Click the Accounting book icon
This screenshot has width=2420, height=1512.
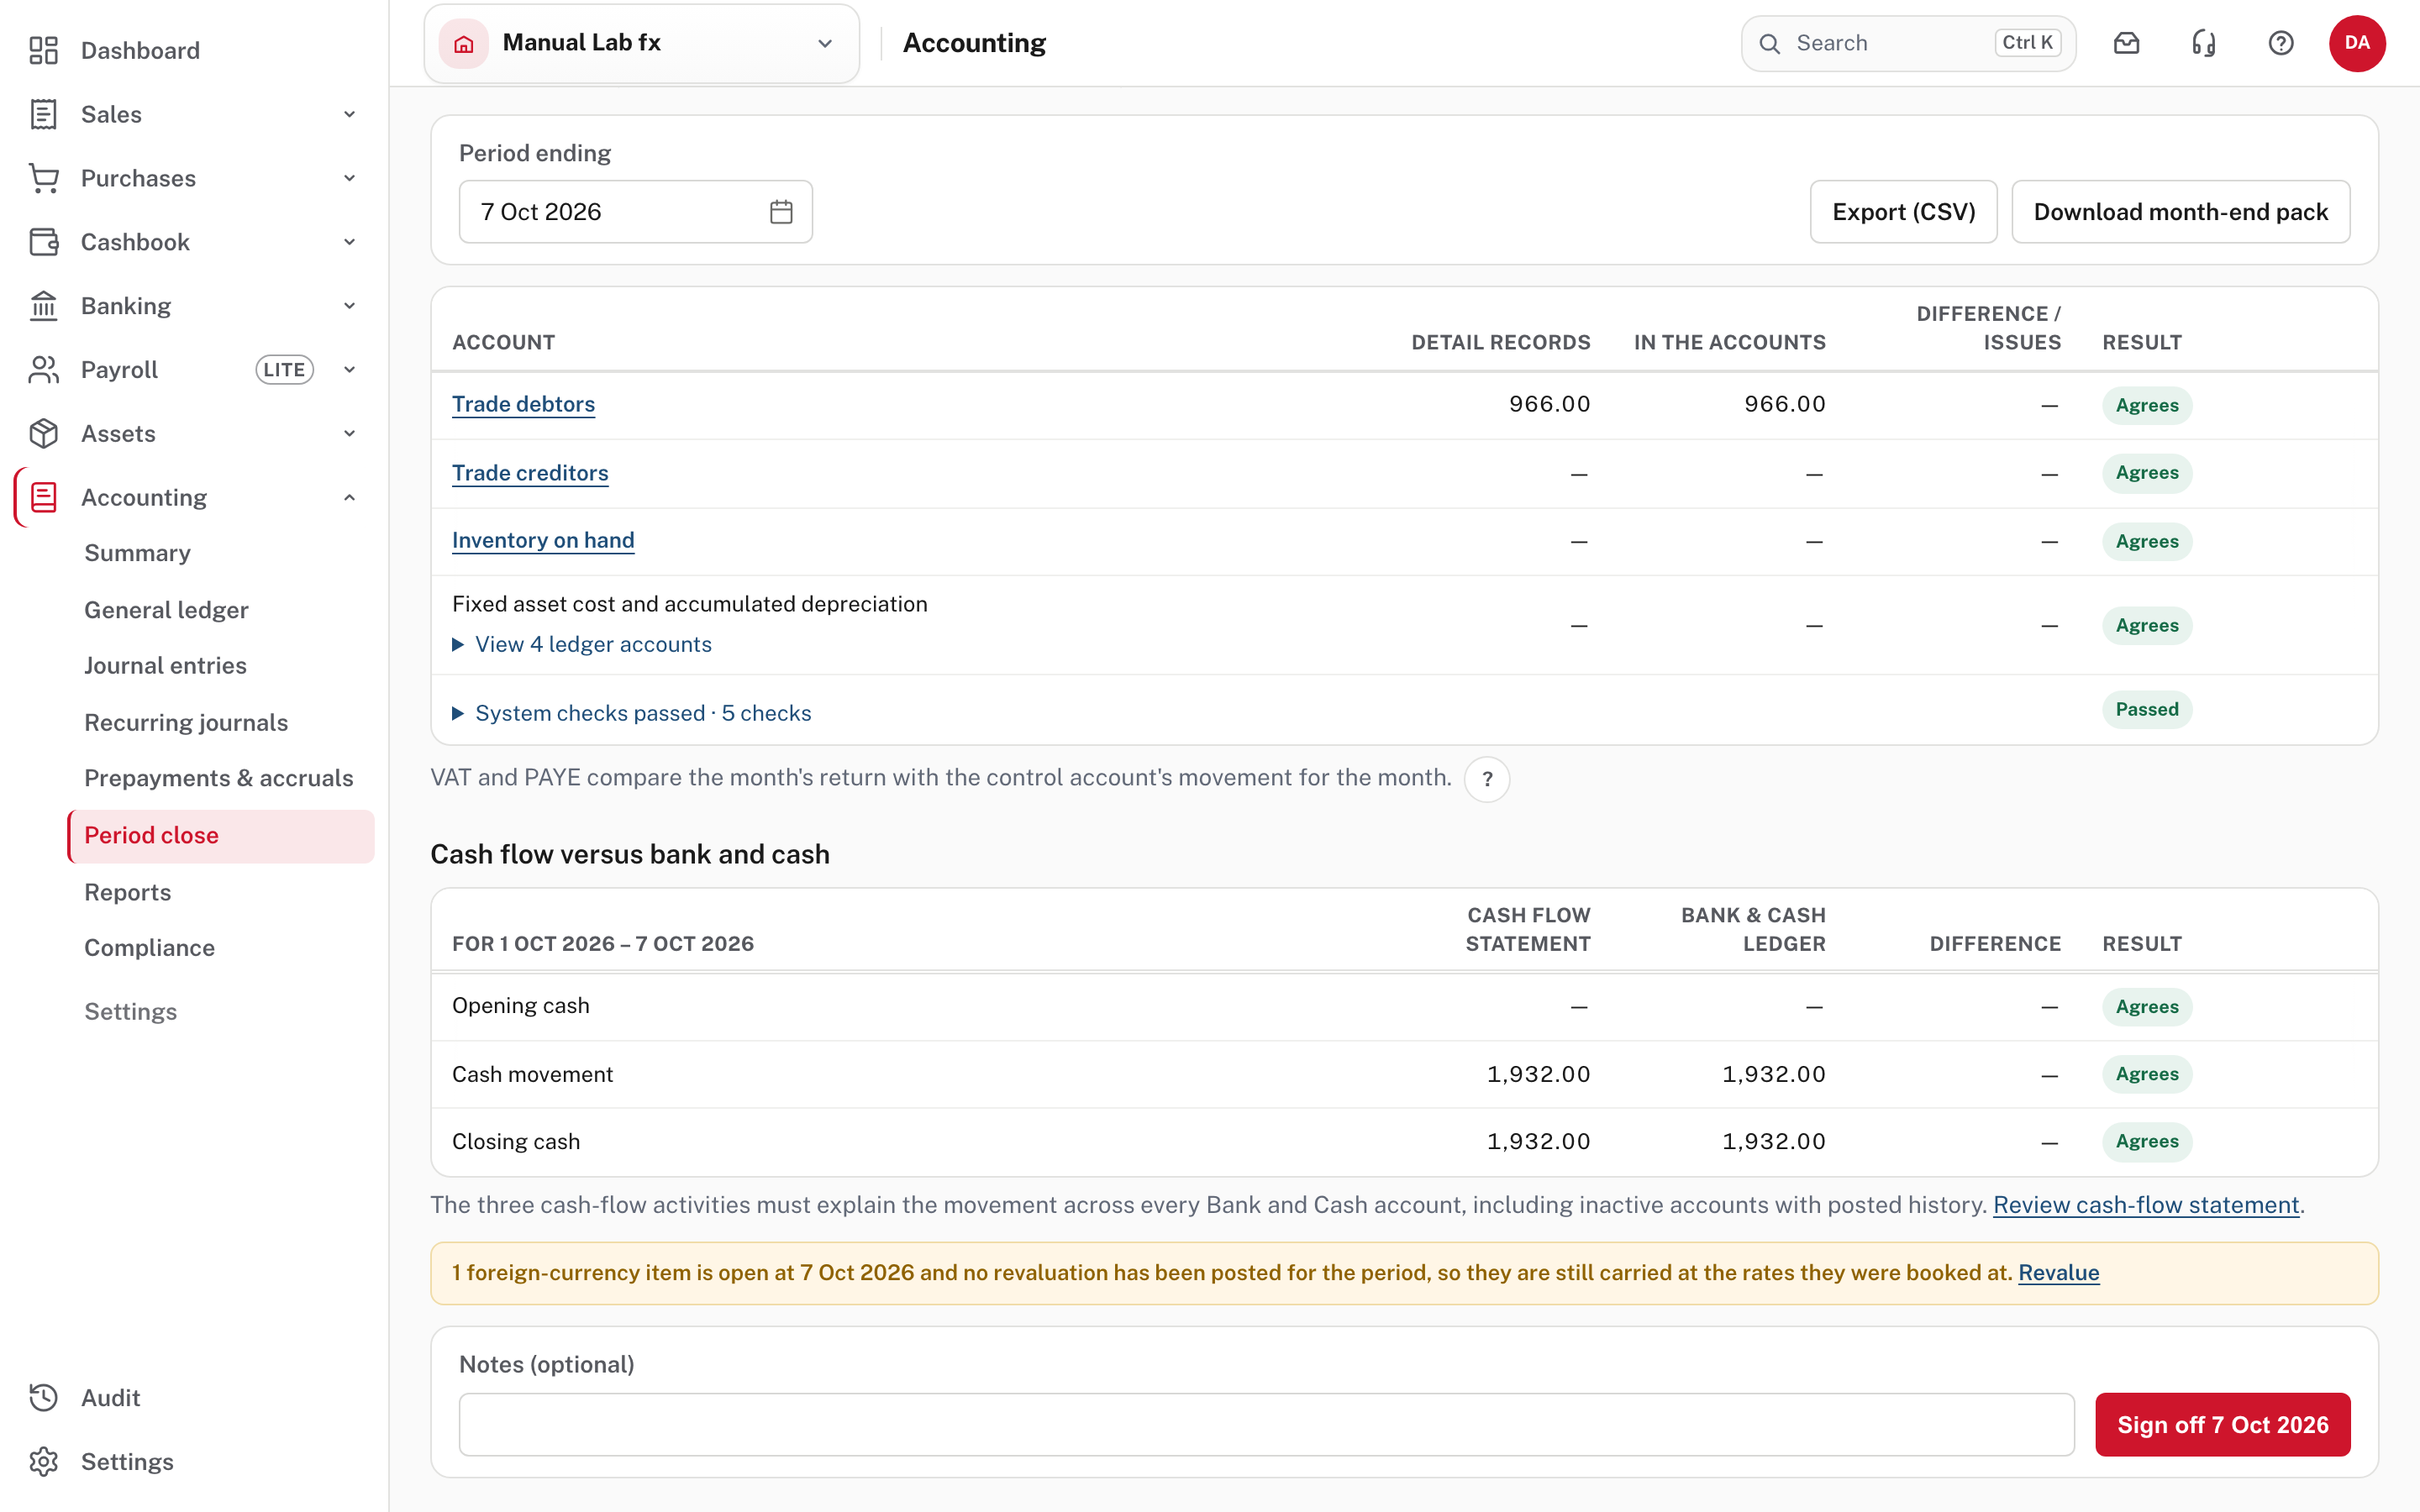[43, 498]
